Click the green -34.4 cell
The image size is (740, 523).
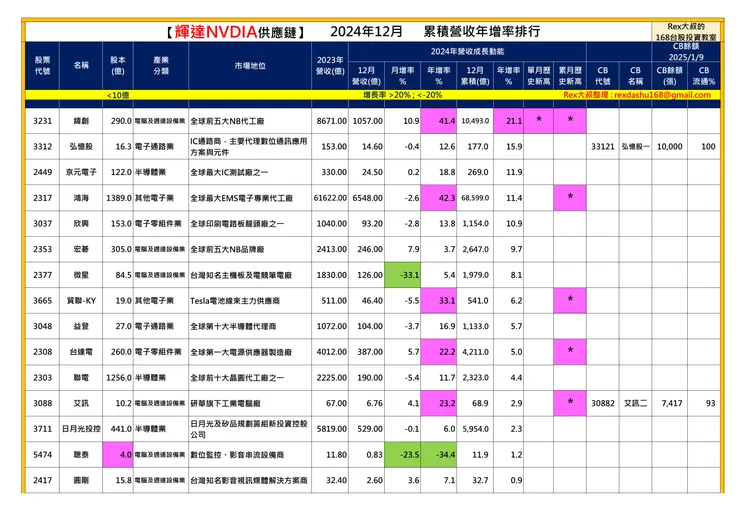pos(438,455)
